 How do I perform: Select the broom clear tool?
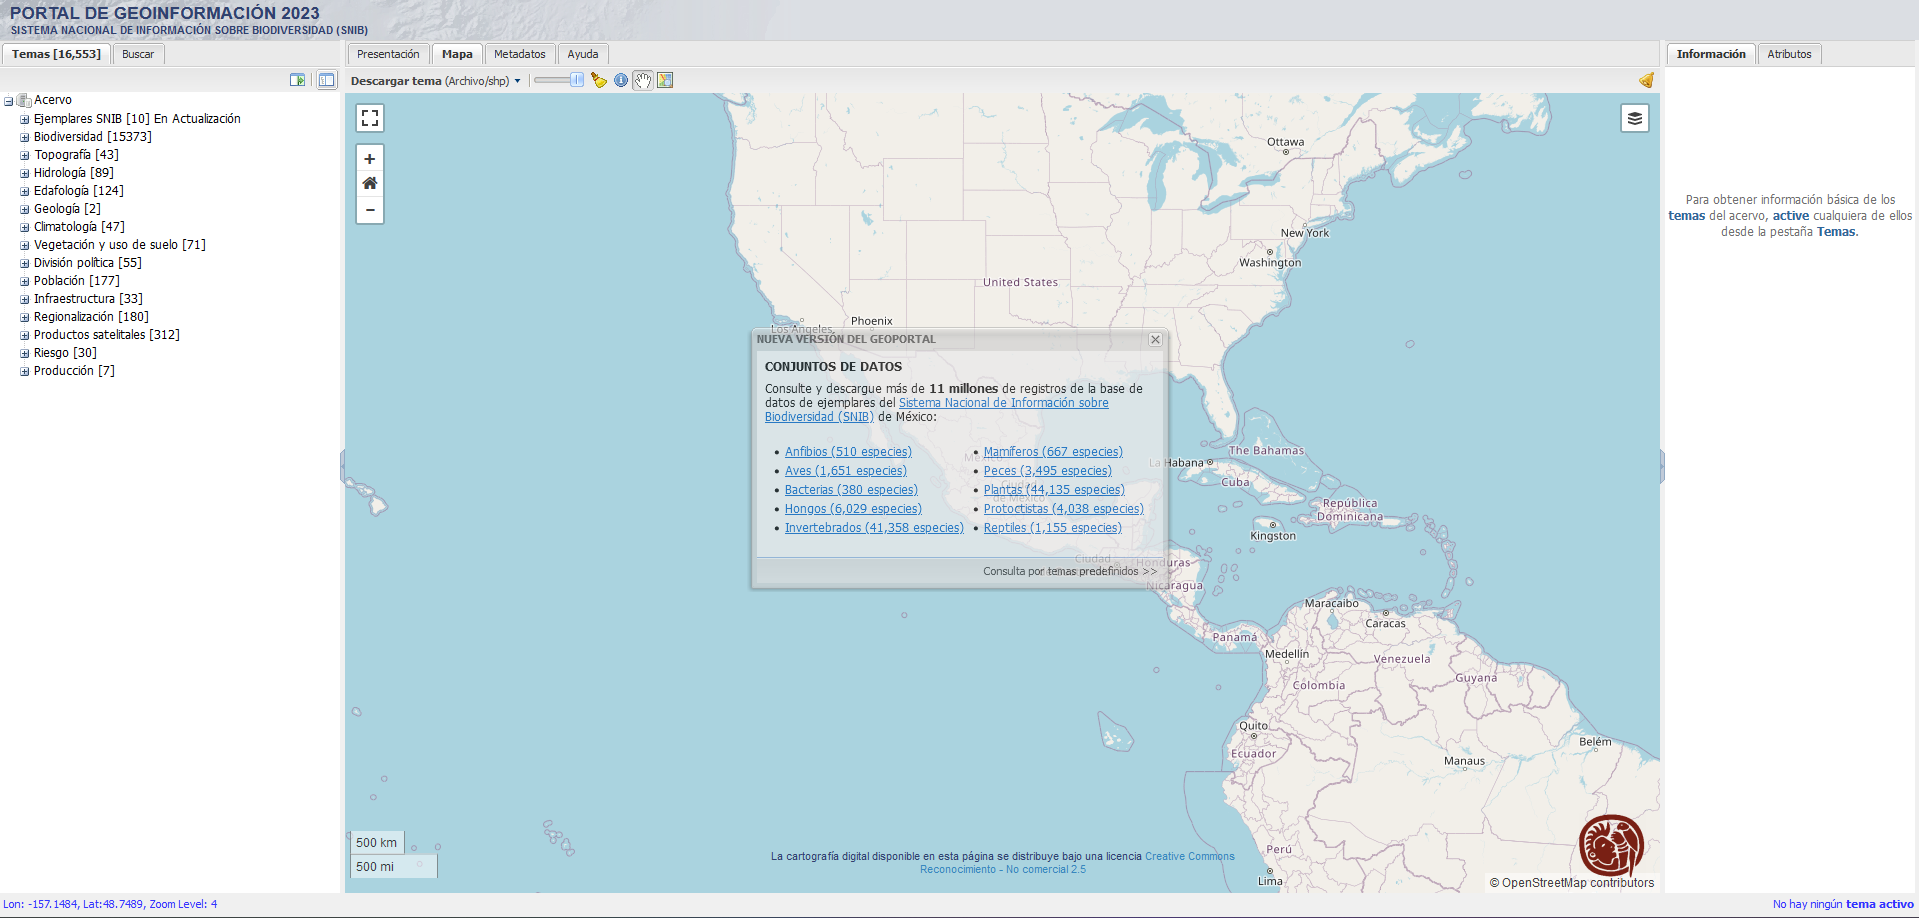(x=599, y=80)
